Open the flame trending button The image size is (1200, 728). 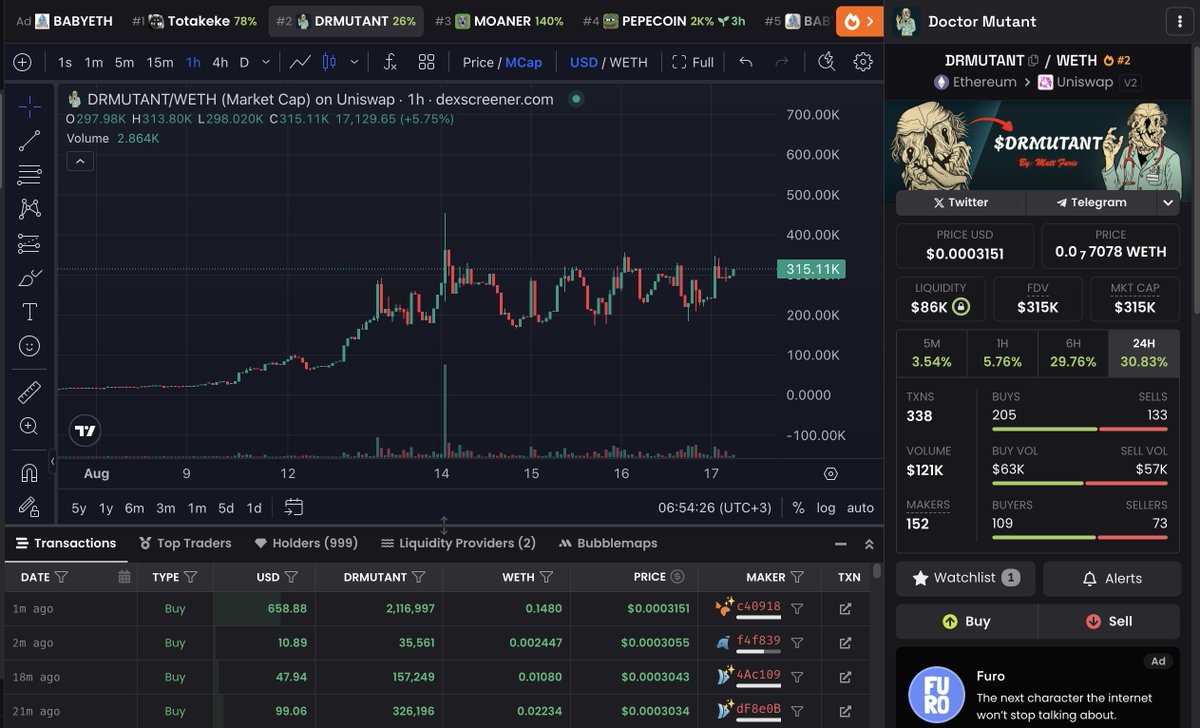pos(859,21)
